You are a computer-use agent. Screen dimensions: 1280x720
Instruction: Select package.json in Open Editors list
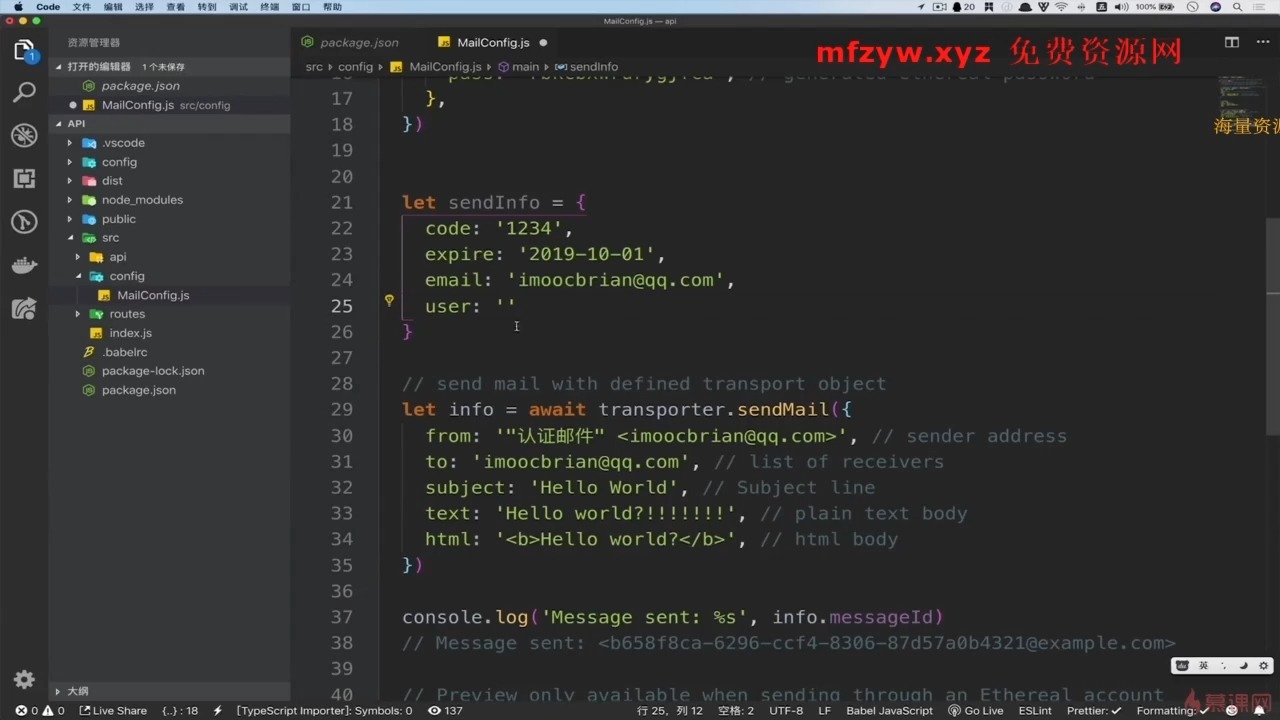click(170, 86)
